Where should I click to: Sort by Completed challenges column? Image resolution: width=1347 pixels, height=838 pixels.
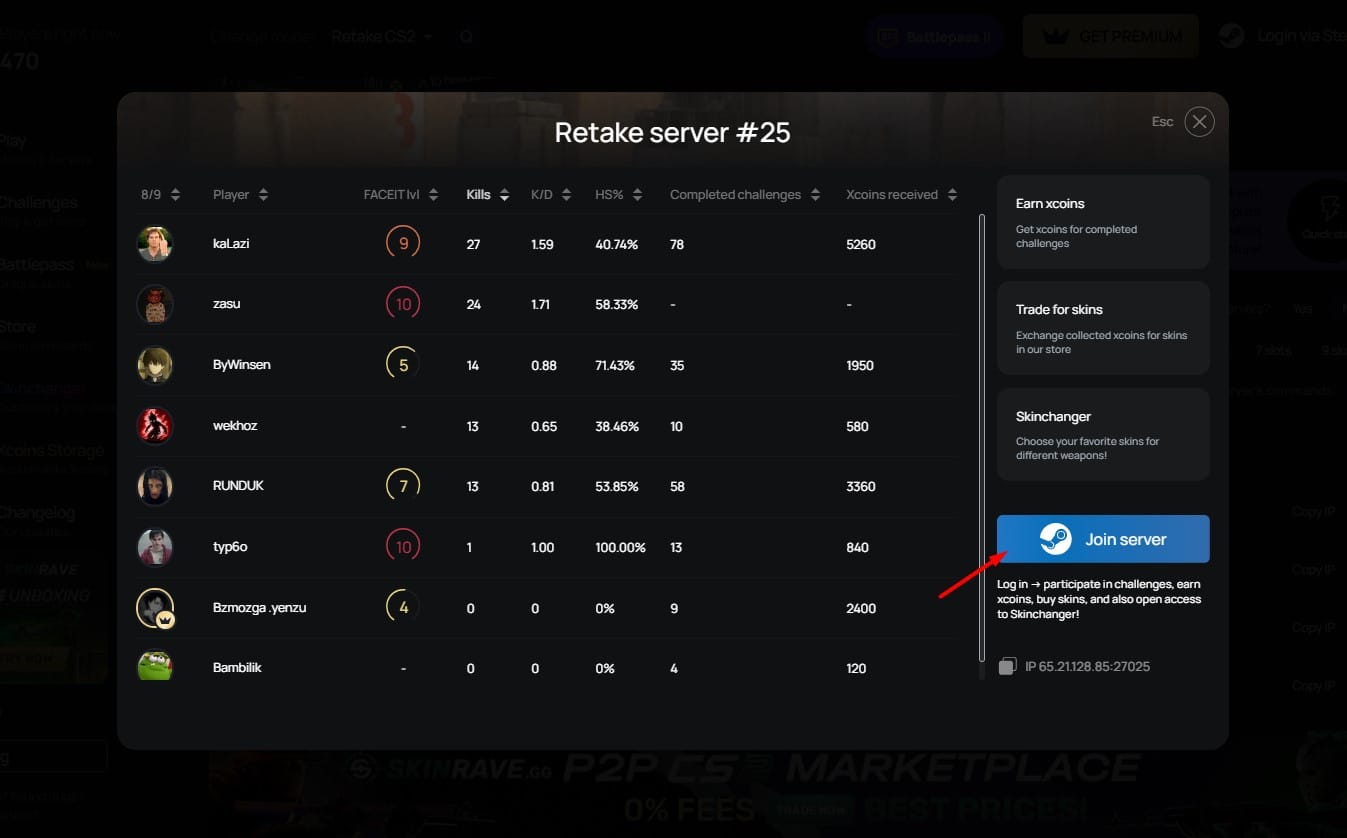(746, 195)
